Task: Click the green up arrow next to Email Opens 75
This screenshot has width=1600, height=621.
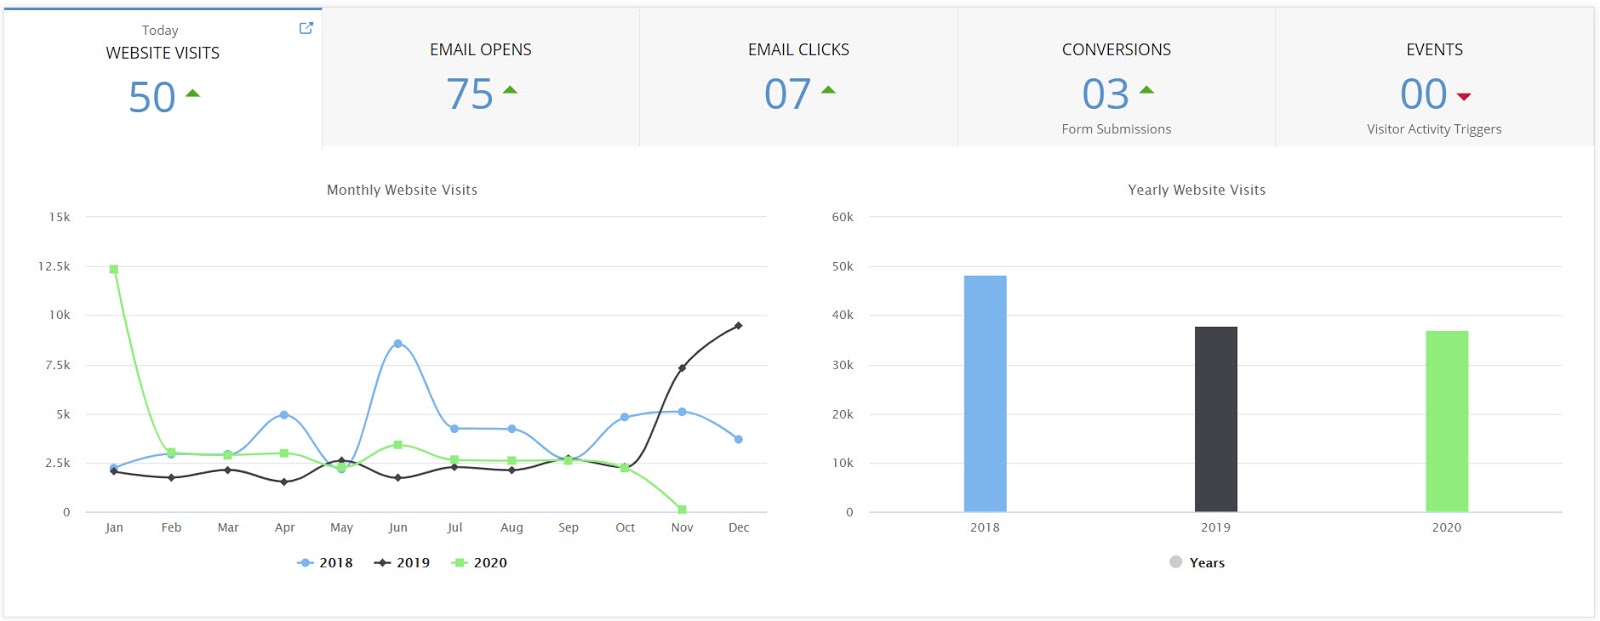Action: (x=510, y=90)
